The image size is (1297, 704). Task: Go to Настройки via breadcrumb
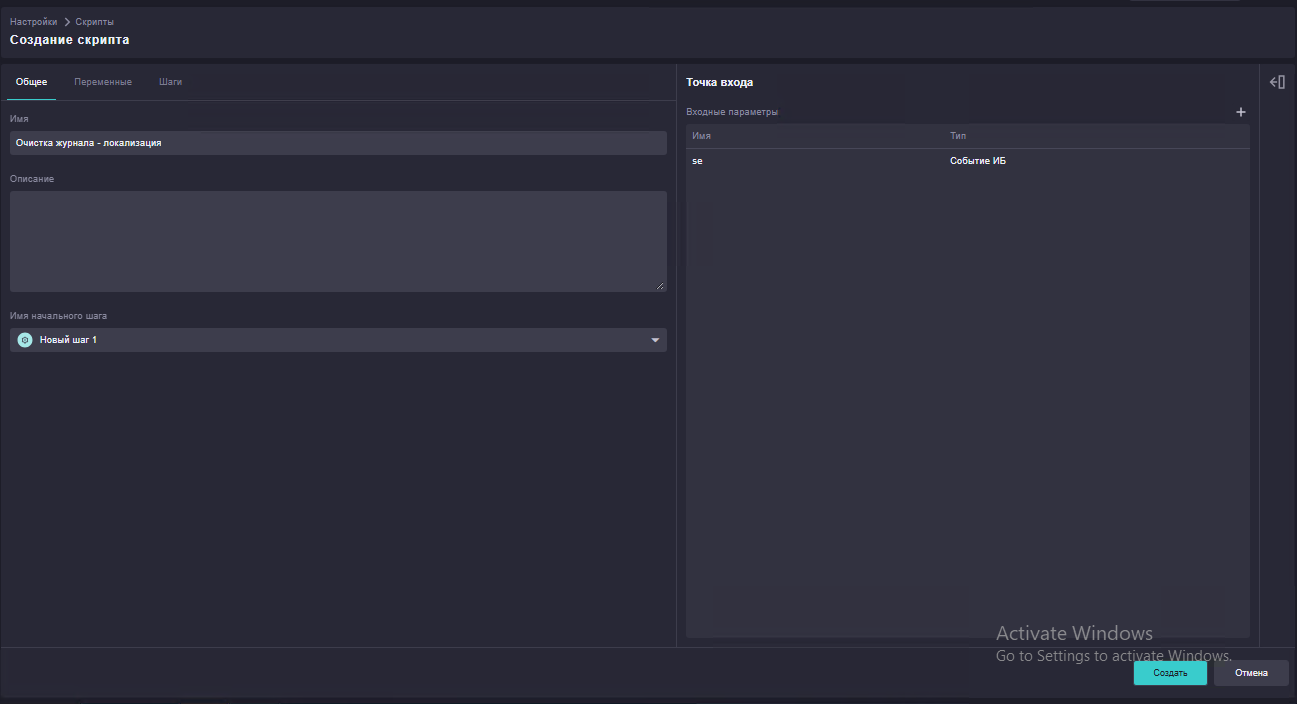click(34, 22)
